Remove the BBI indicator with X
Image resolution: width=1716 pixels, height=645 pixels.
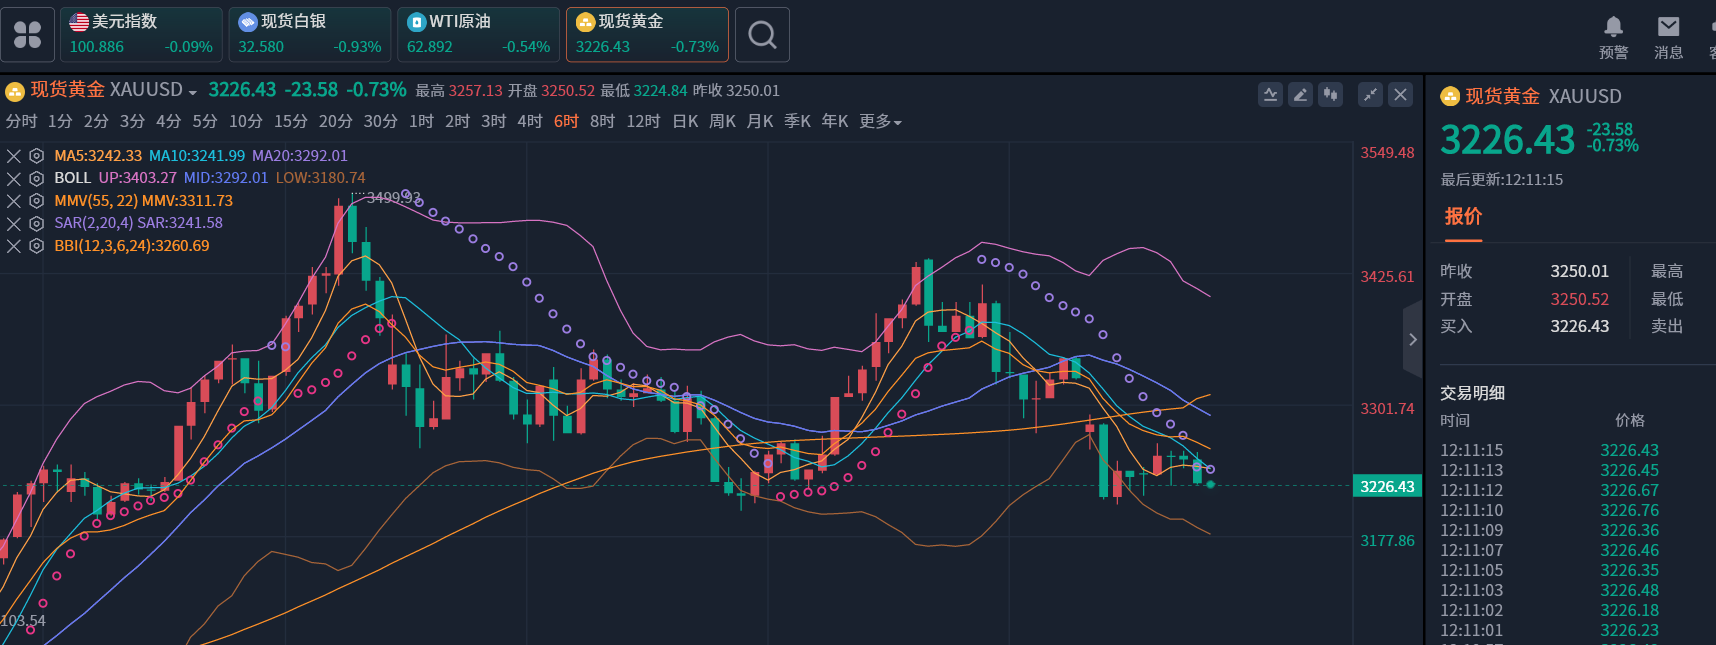coord(14,246)
